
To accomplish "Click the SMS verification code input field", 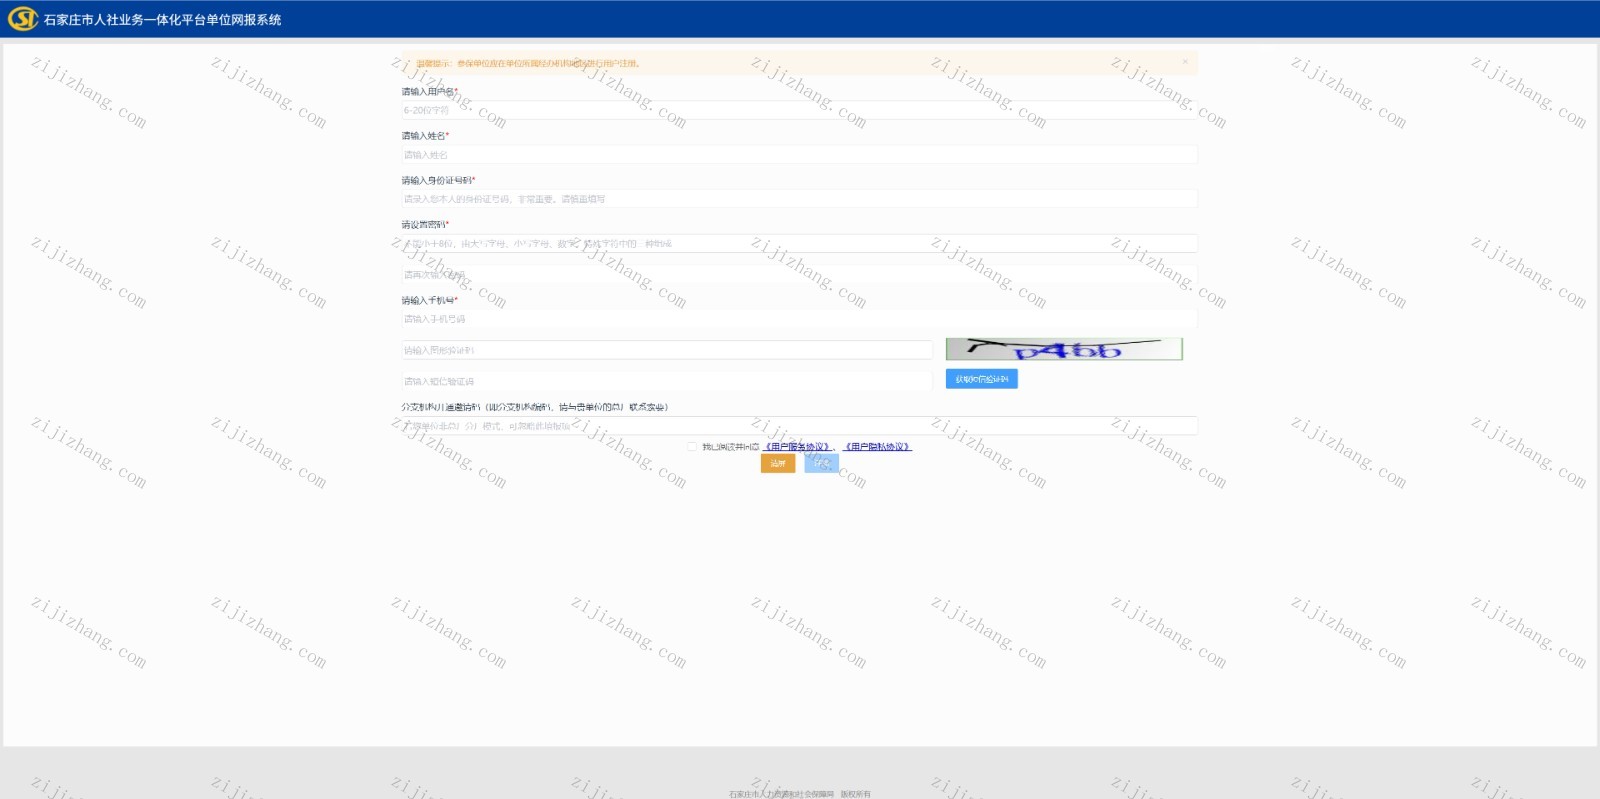I will (667, 381).
